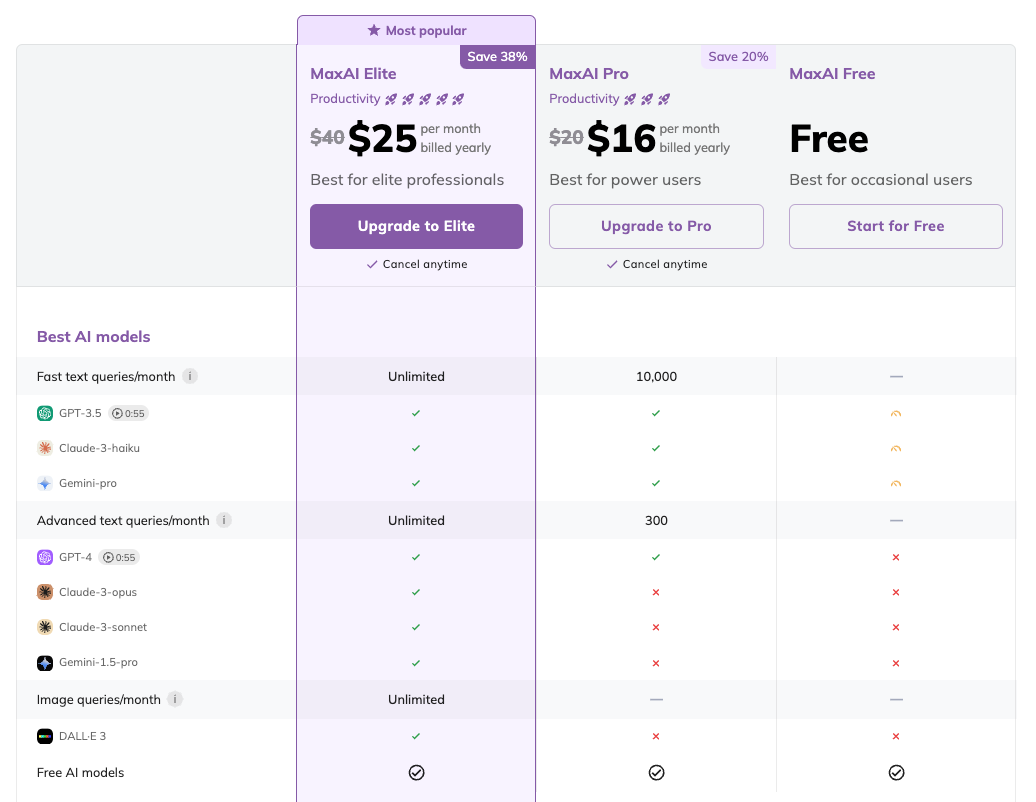Click Start for Free button

pos(895,226)
